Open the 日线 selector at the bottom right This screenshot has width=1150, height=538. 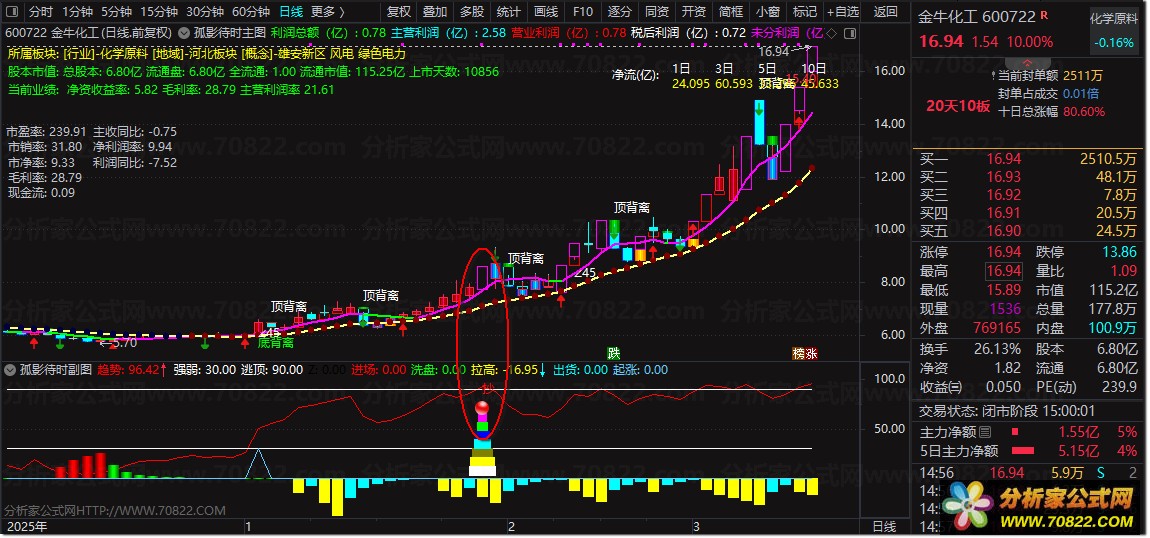click(885, 526)
